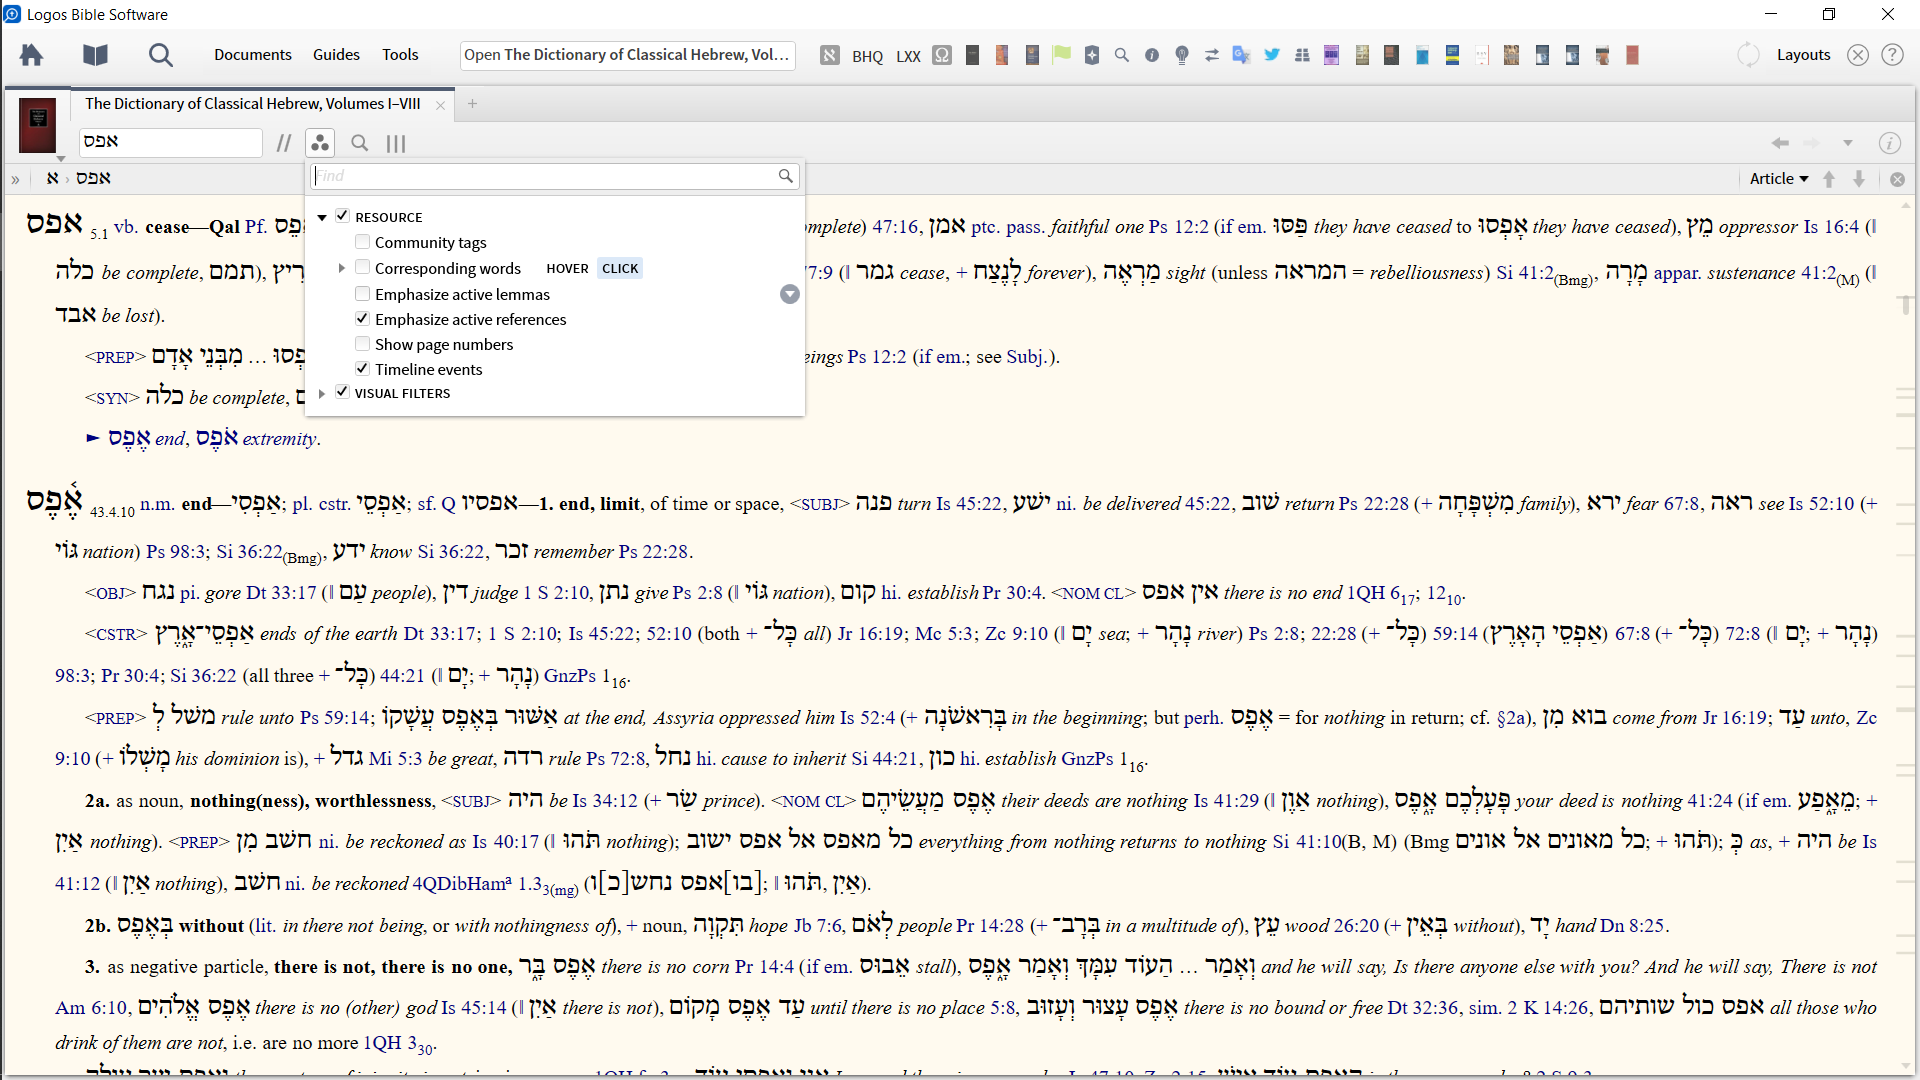Screen dimensions: 1920x1080
Task: Open the Tools menu
Action: [x=400, y=55]
